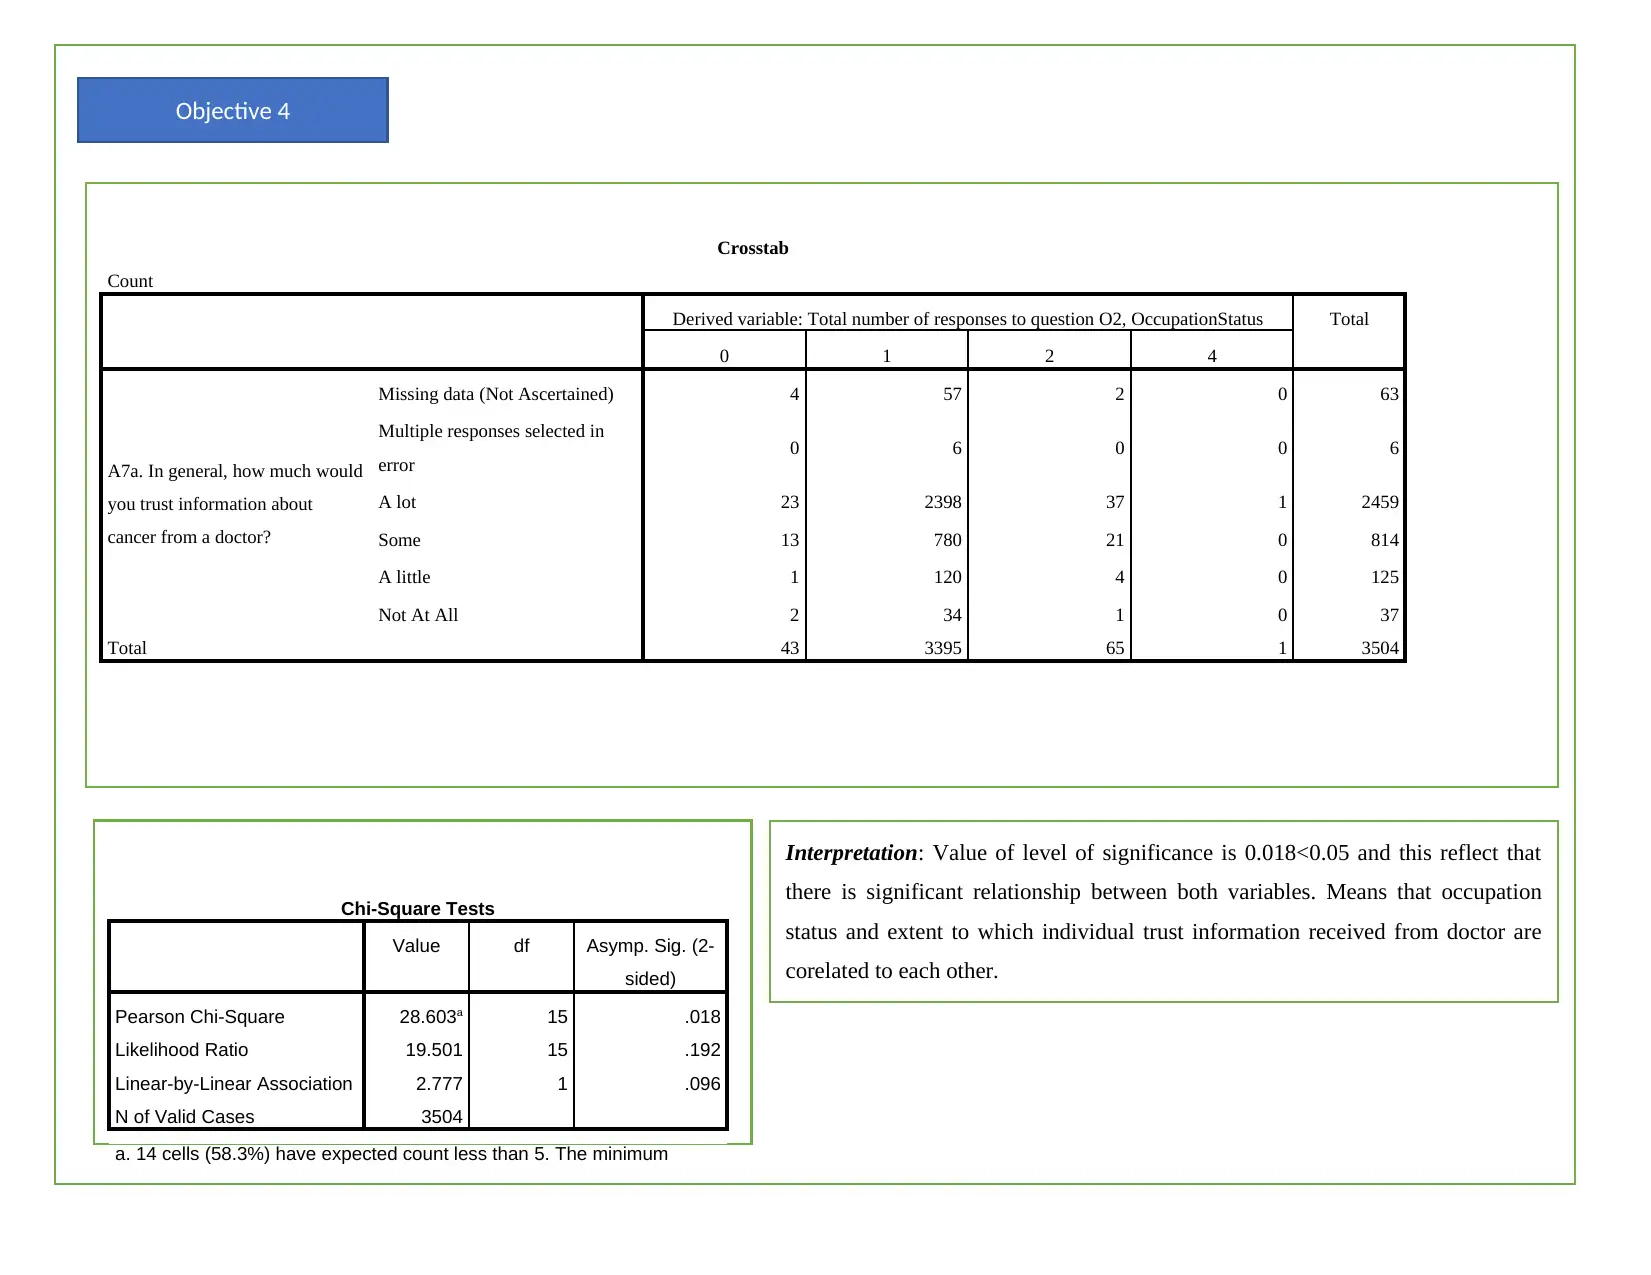The image size is (1651, 1275).
Task: Click the column total 3395
Action: click(x=942, y=648)
